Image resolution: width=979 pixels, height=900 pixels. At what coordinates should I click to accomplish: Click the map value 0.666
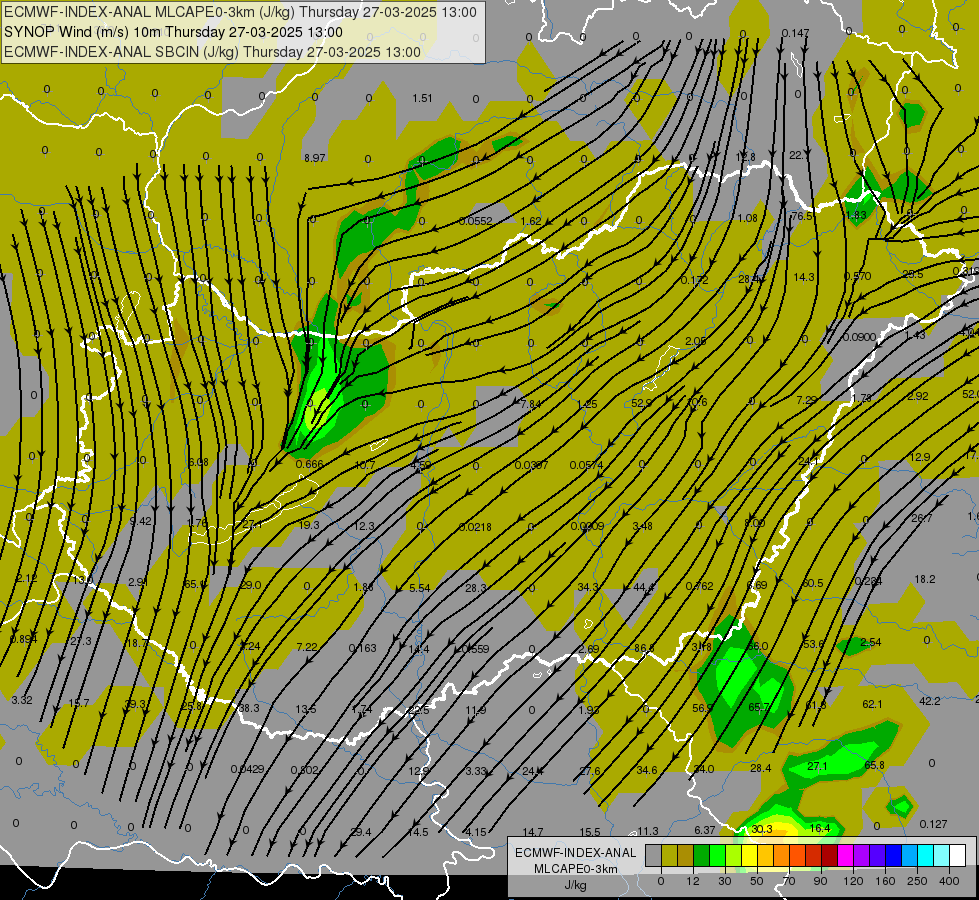(x=310, y=464)
